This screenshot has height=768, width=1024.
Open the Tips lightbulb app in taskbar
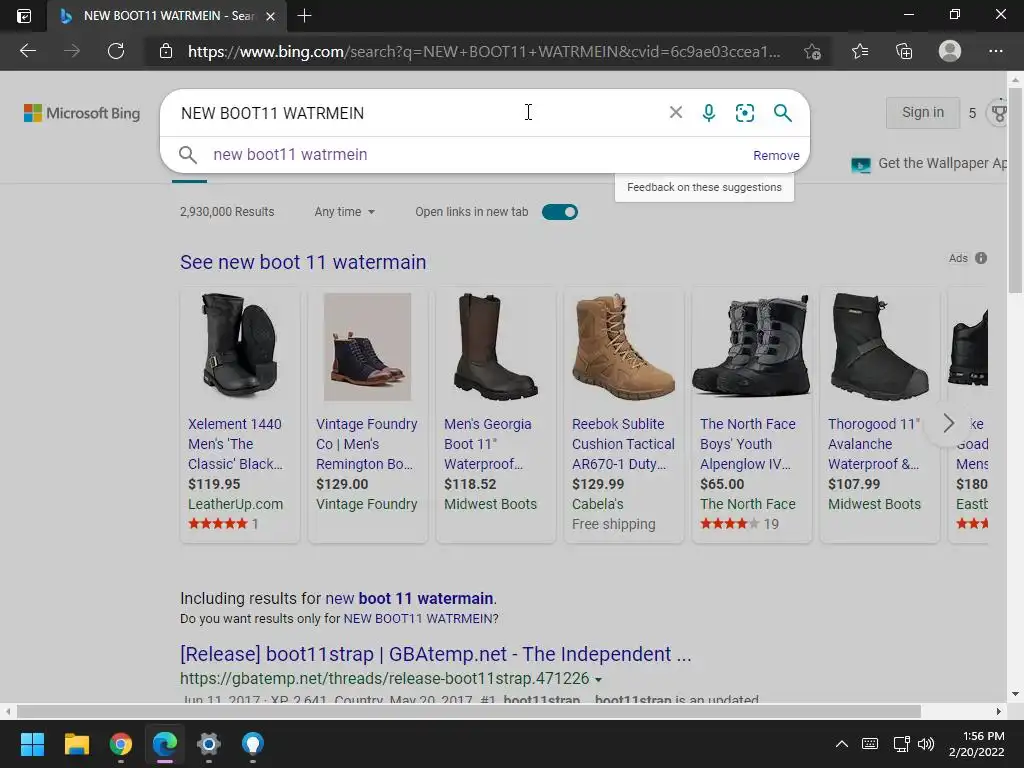pos(253,744)
